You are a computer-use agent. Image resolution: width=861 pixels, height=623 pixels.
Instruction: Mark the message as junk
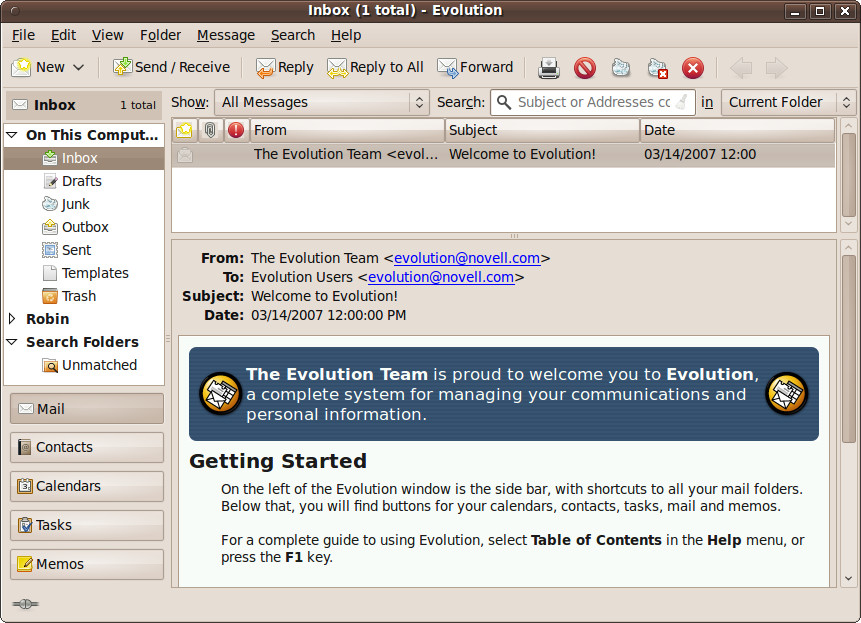pos(621,68)
